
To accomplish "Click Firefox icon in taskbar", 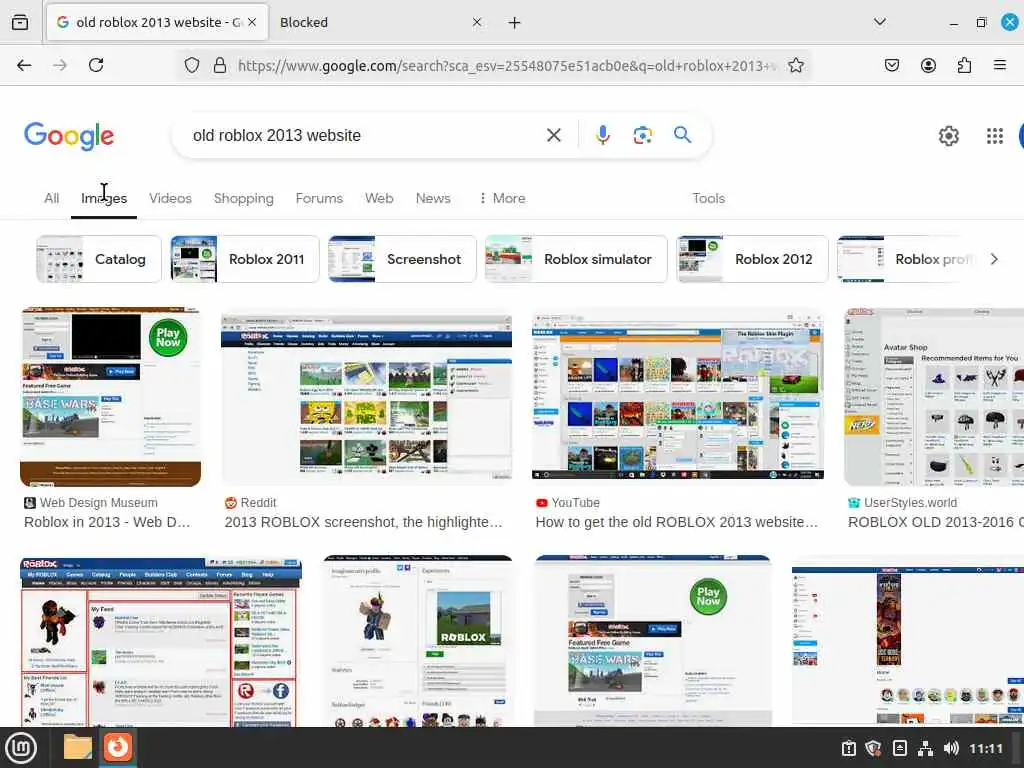I will (x=118, y=747).
